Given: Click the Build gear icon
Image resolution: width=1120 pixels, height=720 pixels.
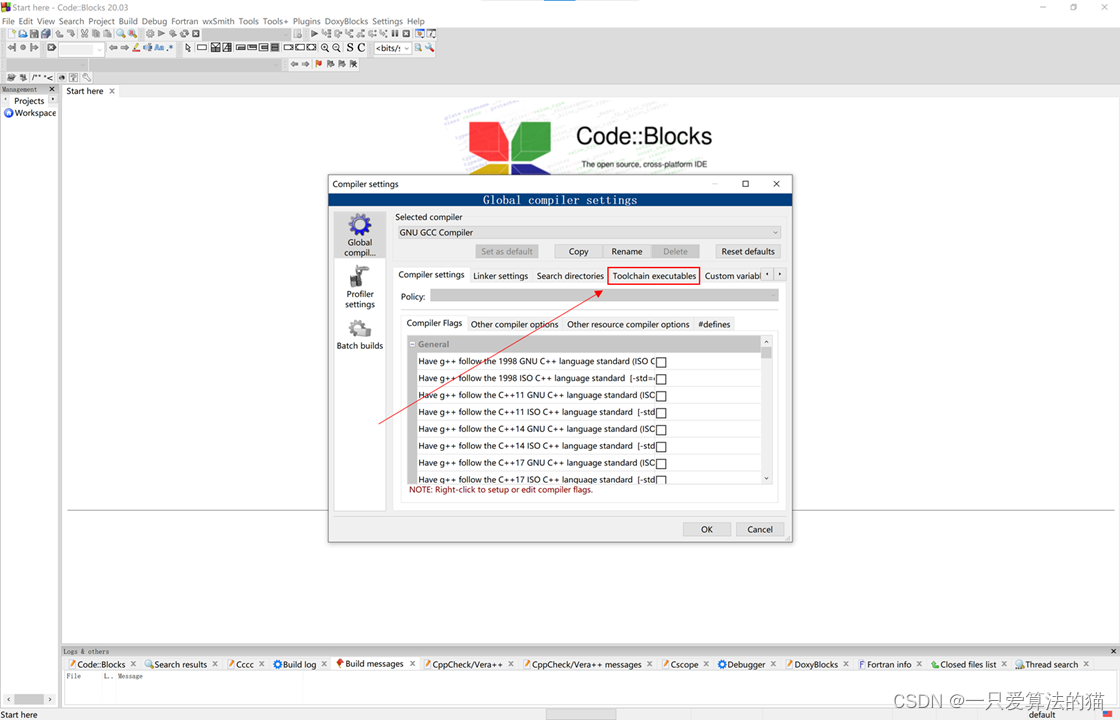Looking at the screenshot, I should click(150, 34).
